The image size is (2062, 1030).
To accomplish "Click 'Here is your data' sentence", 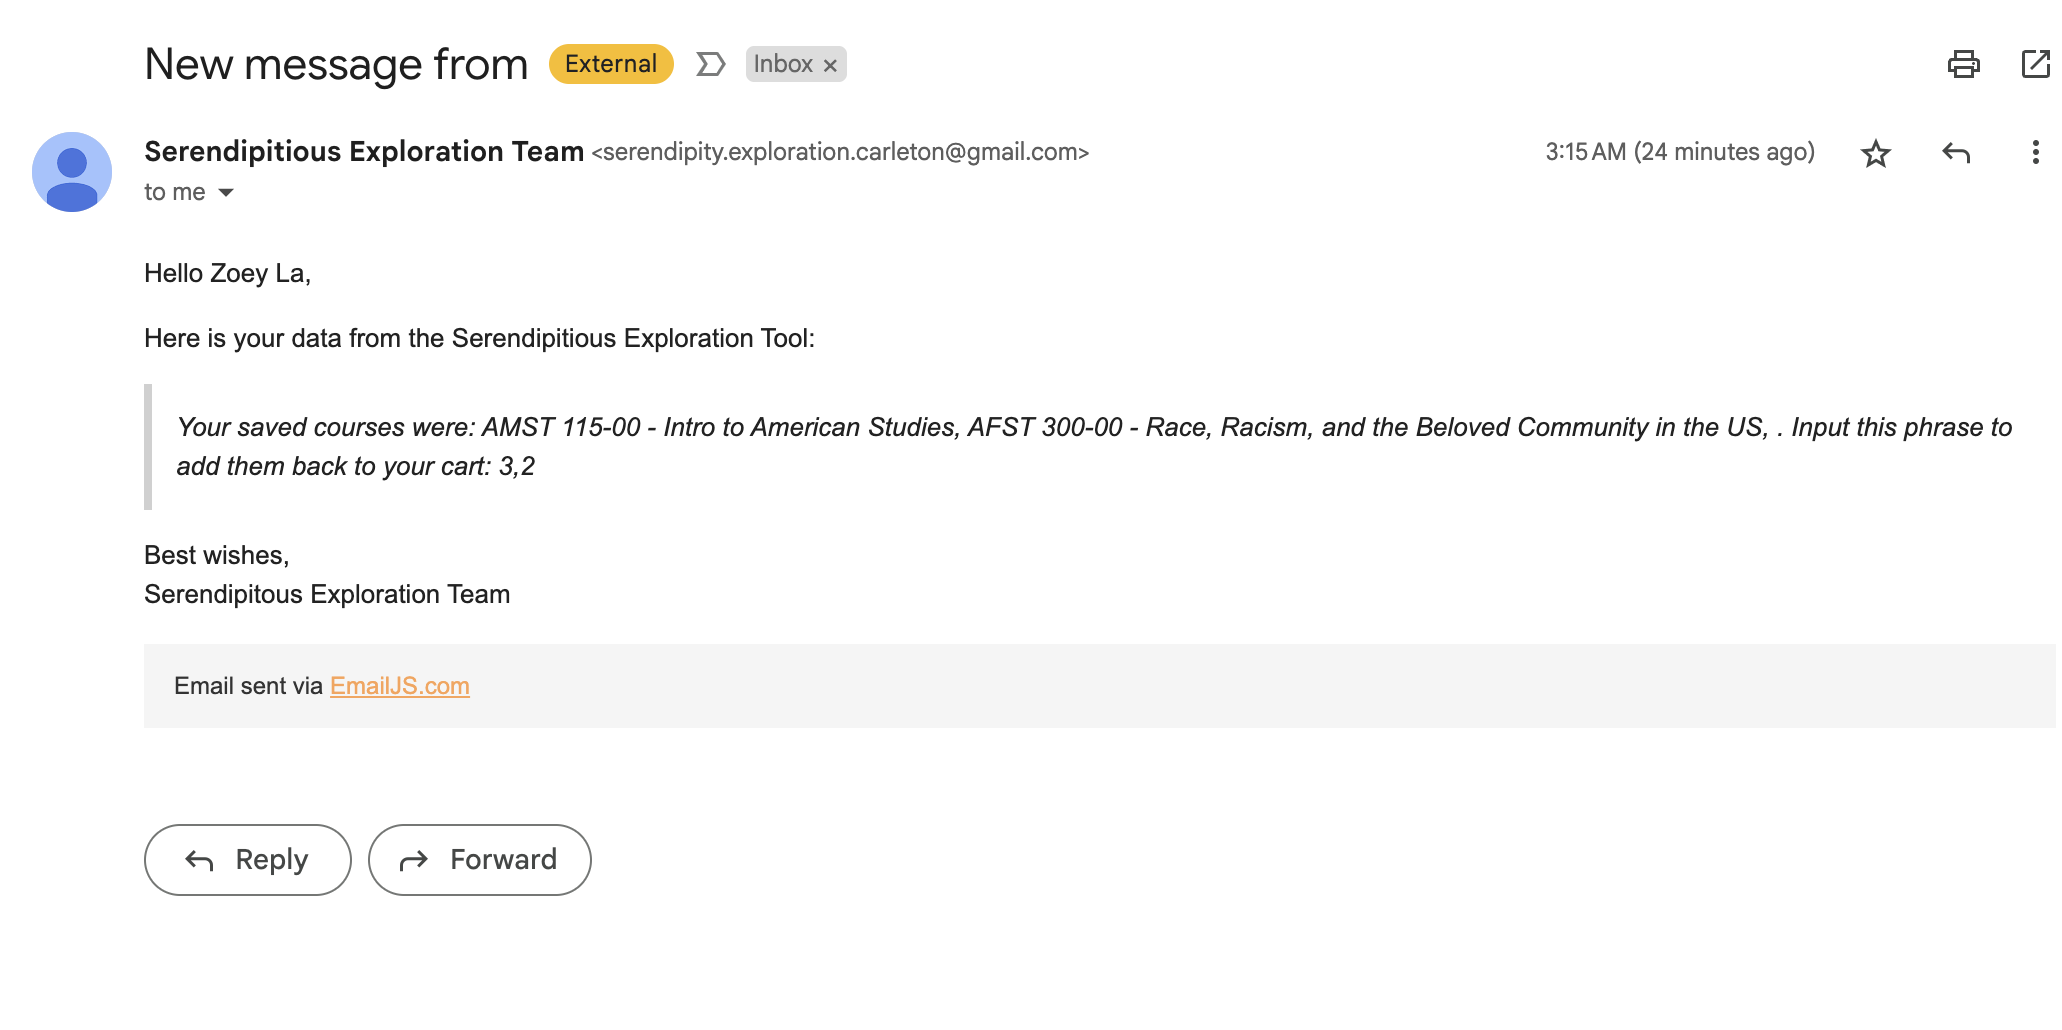I will click(480, 339).
